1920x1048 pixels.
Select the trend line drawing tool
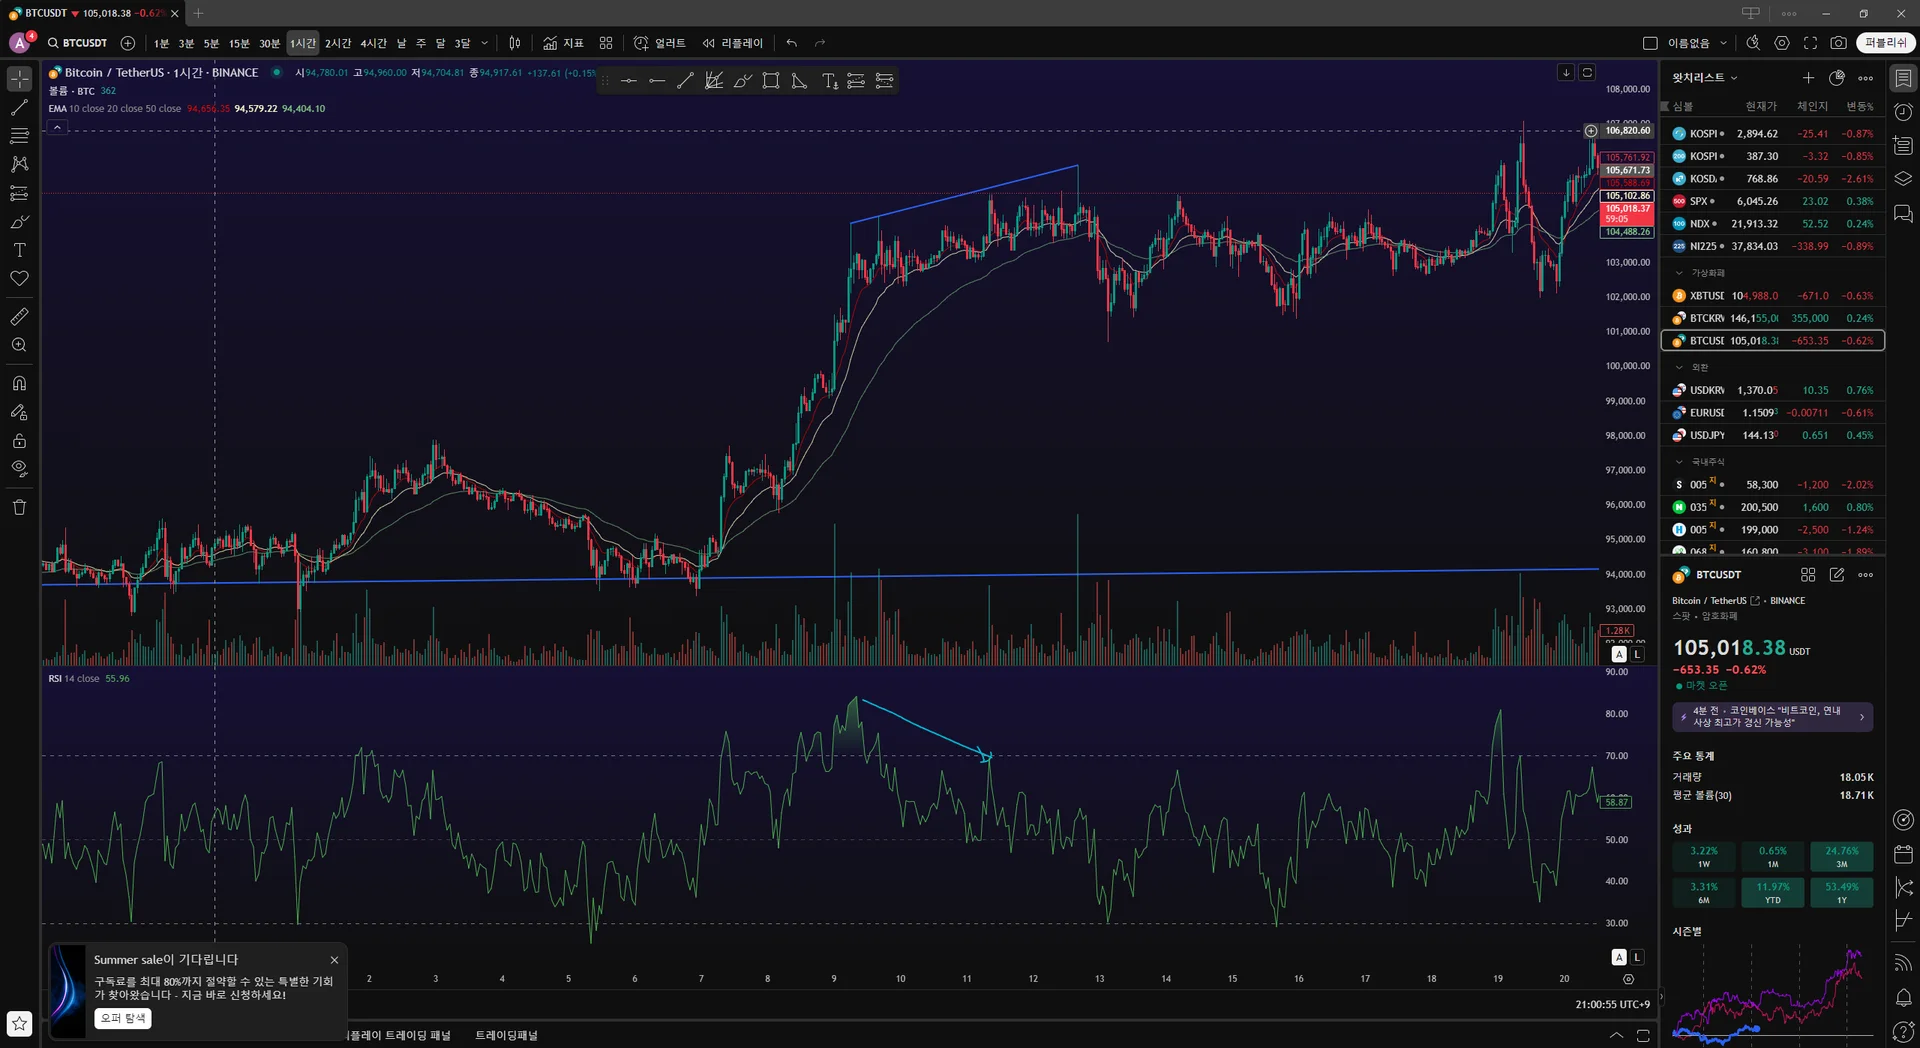tap(19, 107)
